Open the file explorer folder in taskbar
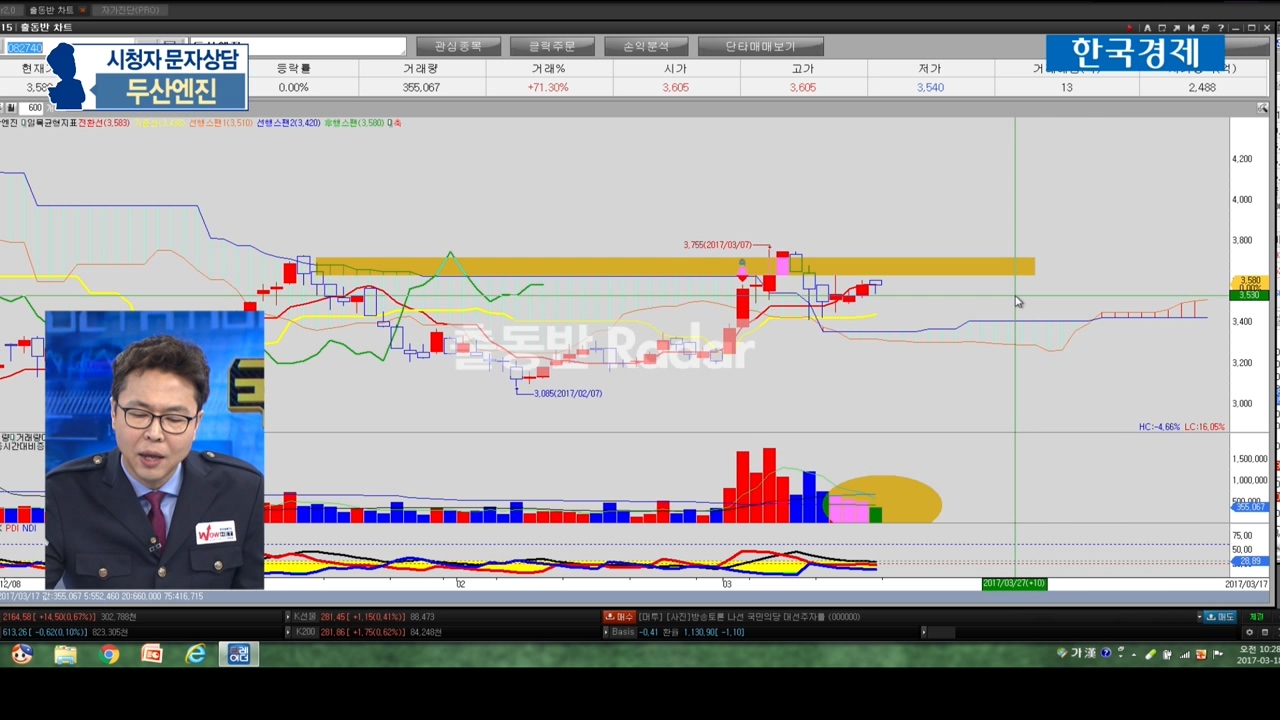The image size is (1280, 720). click(x=66, y=654)
